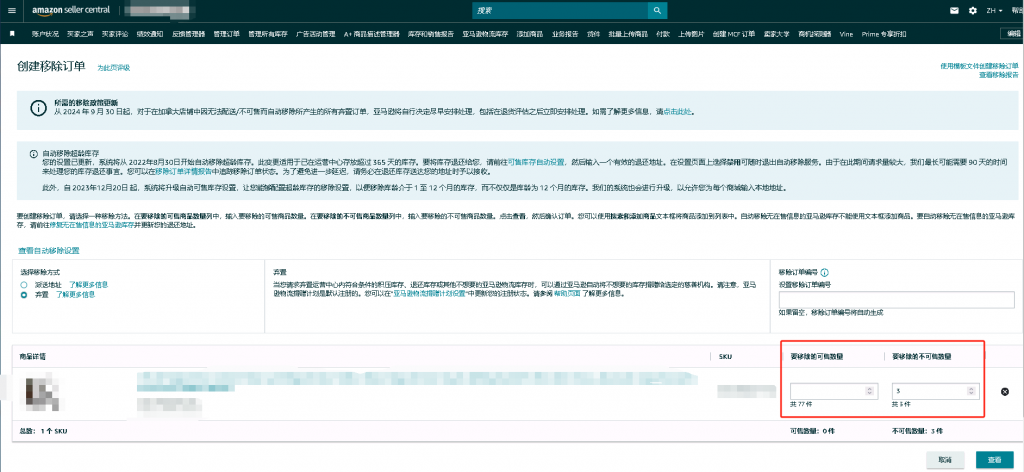Click 了解更多信息 next to 弃置

pyautogui.click(x=74, y=294)
